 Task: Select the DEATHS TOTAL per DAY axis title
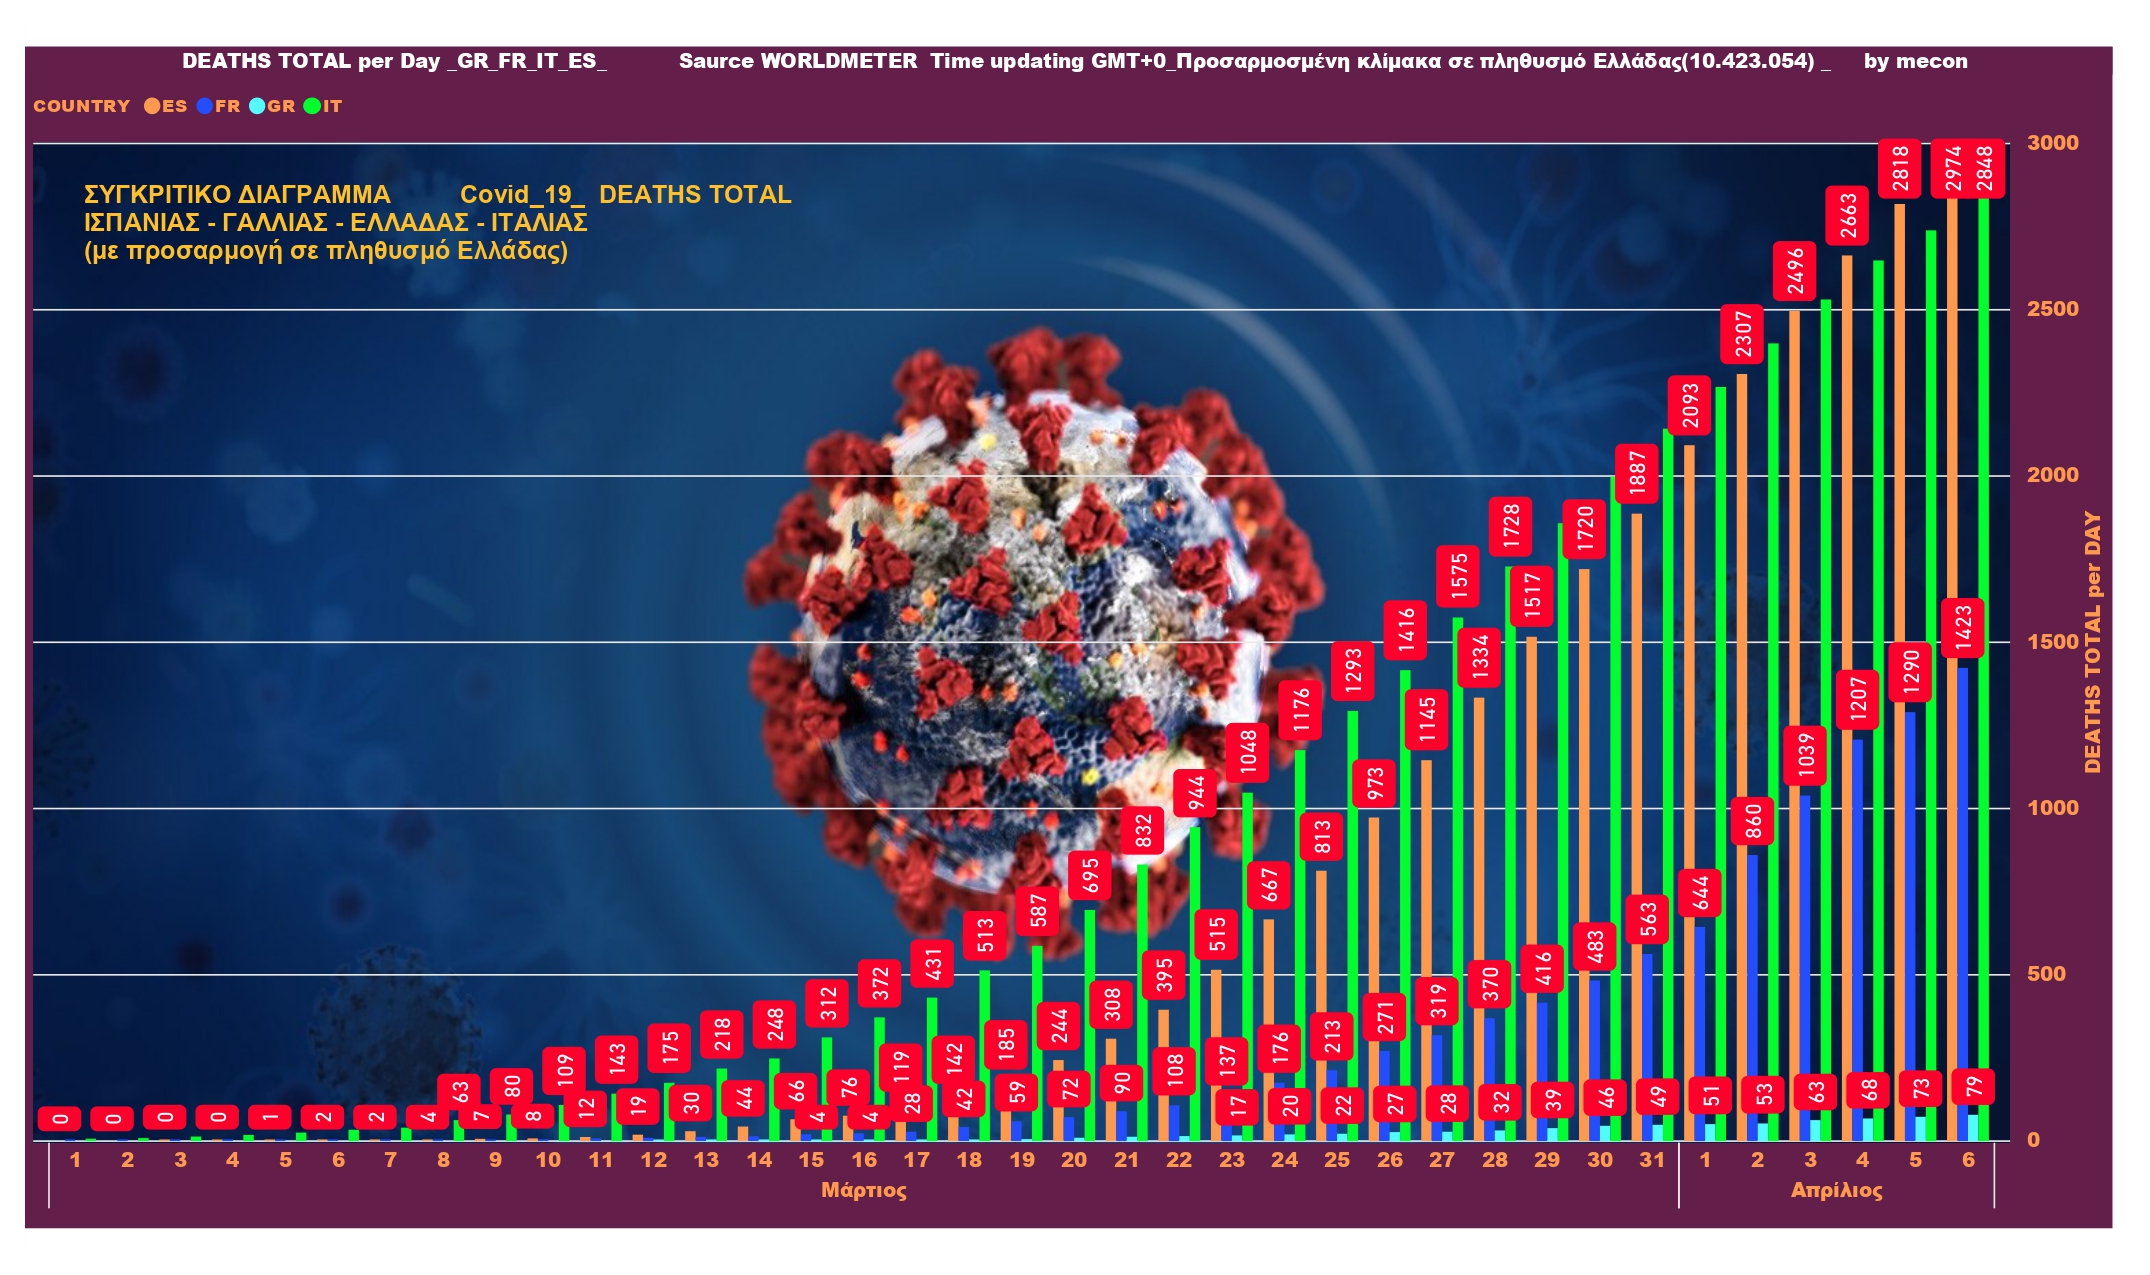[x=2092, y=642]
